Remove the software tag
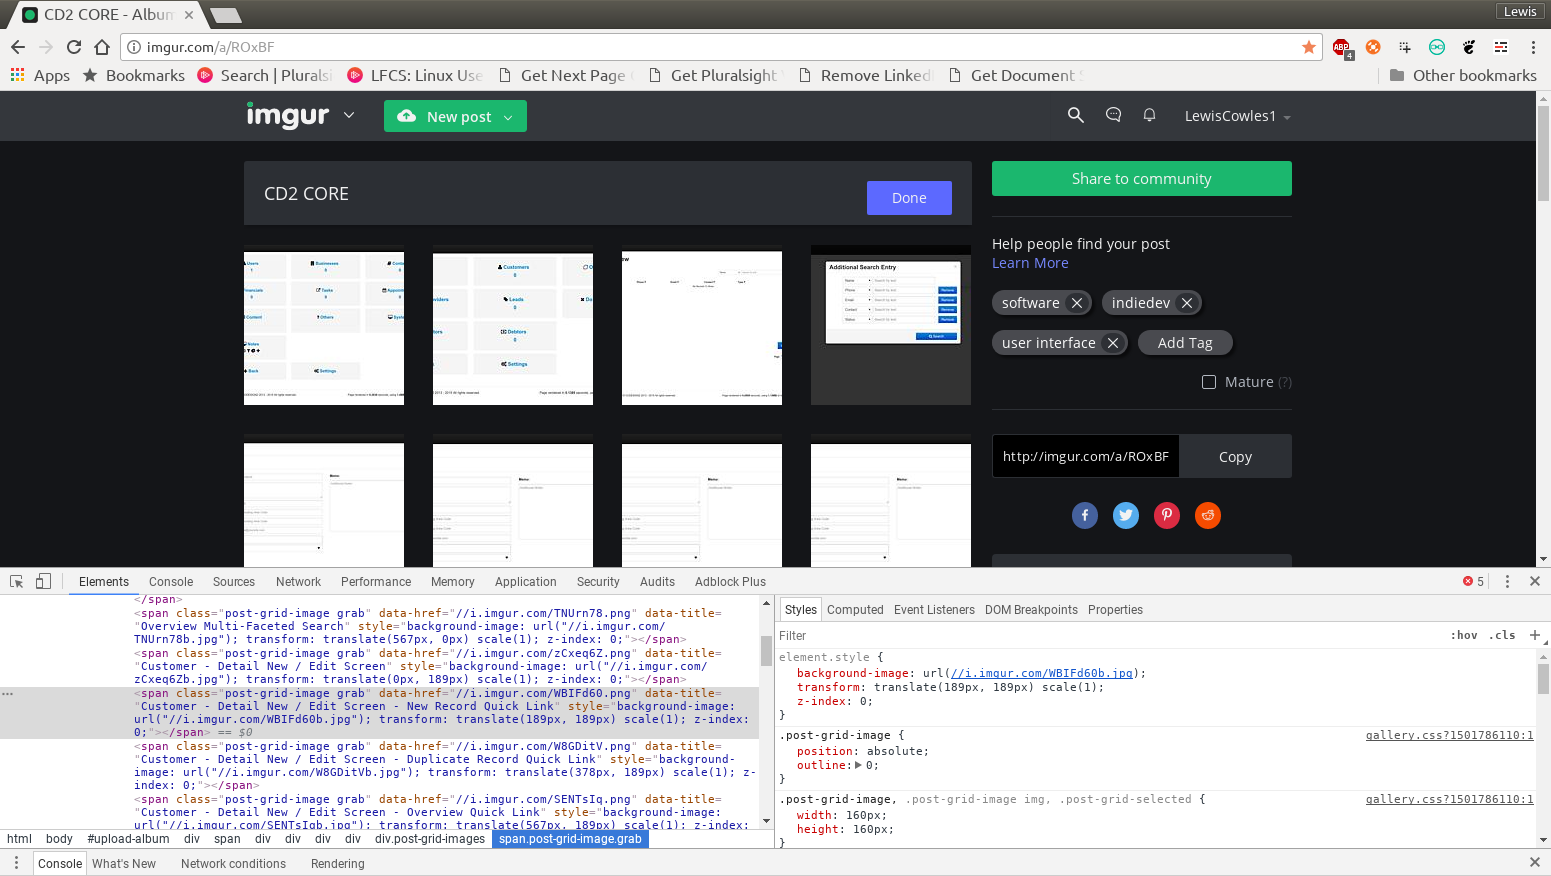1551x876 pixels. (x=1077, y=303)
